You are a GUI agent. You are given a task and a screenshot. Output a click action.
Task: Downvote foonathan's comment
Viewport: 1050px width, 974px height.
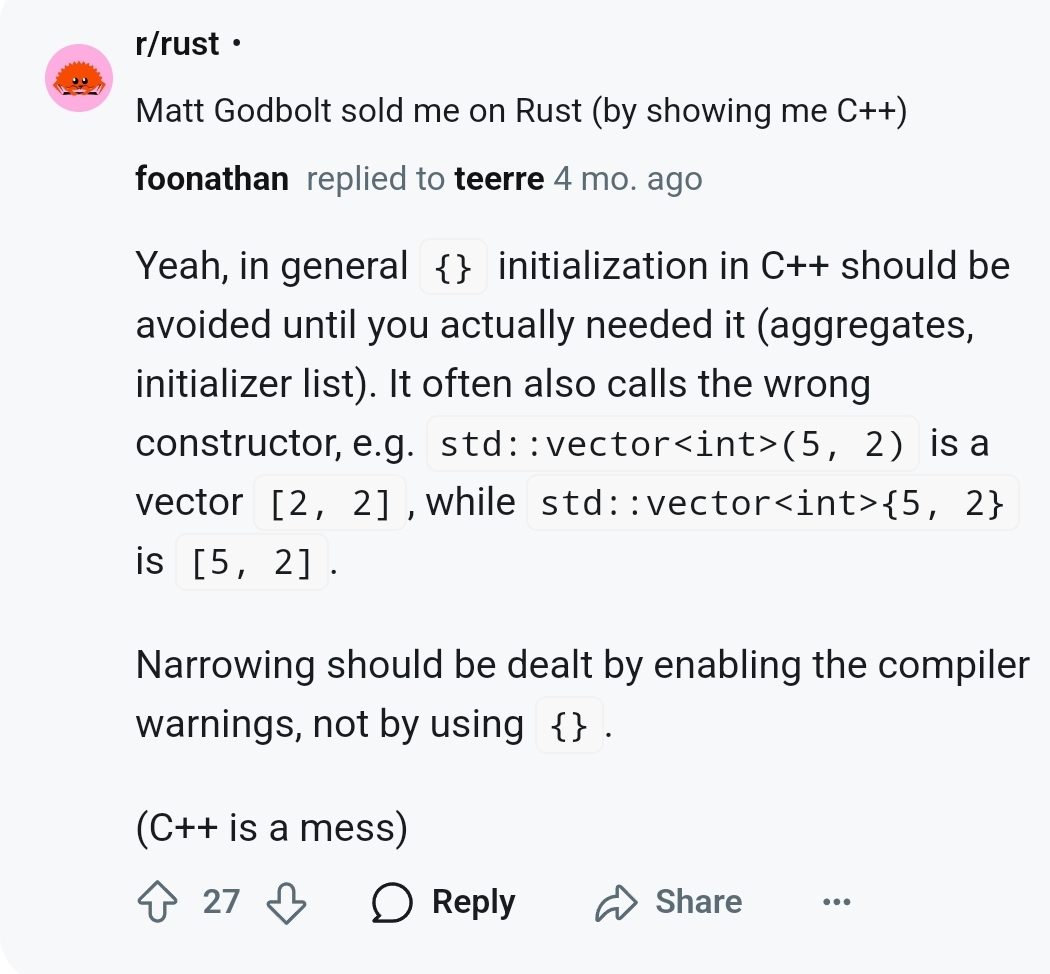(x=287, y=902)
